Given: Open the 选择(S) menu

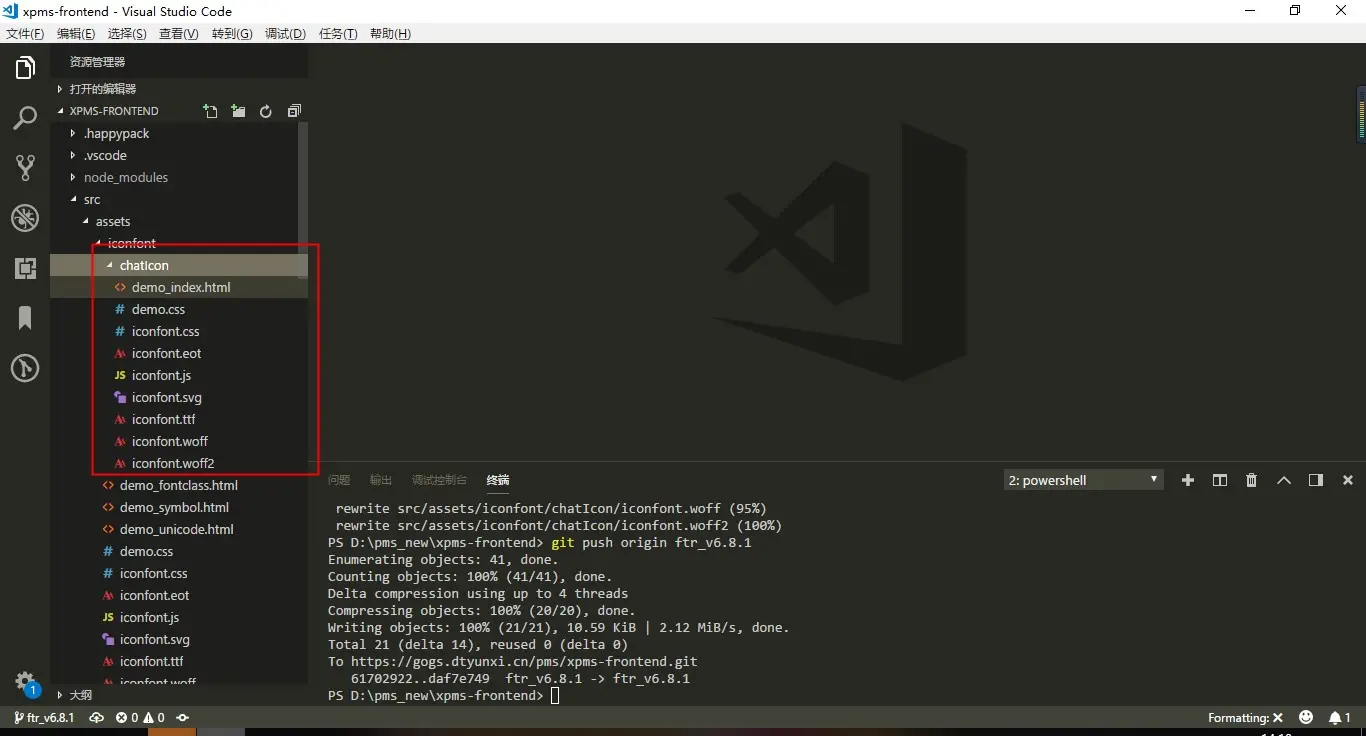Looking at the screenshot, I should click(127, 34).
